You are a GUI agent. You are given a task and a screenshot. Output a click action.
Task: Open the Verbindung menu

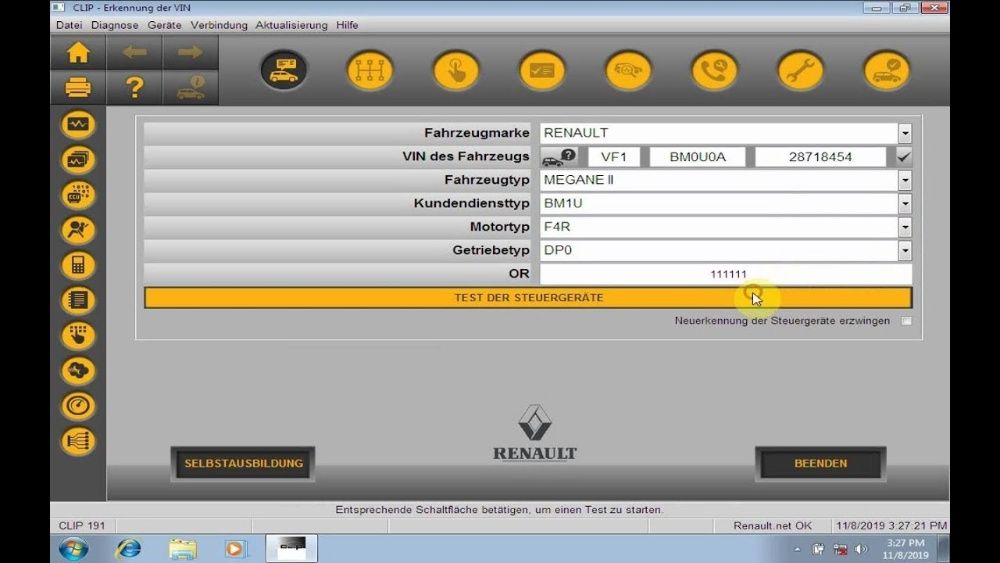pyautogui.click(x=219, y=25)
